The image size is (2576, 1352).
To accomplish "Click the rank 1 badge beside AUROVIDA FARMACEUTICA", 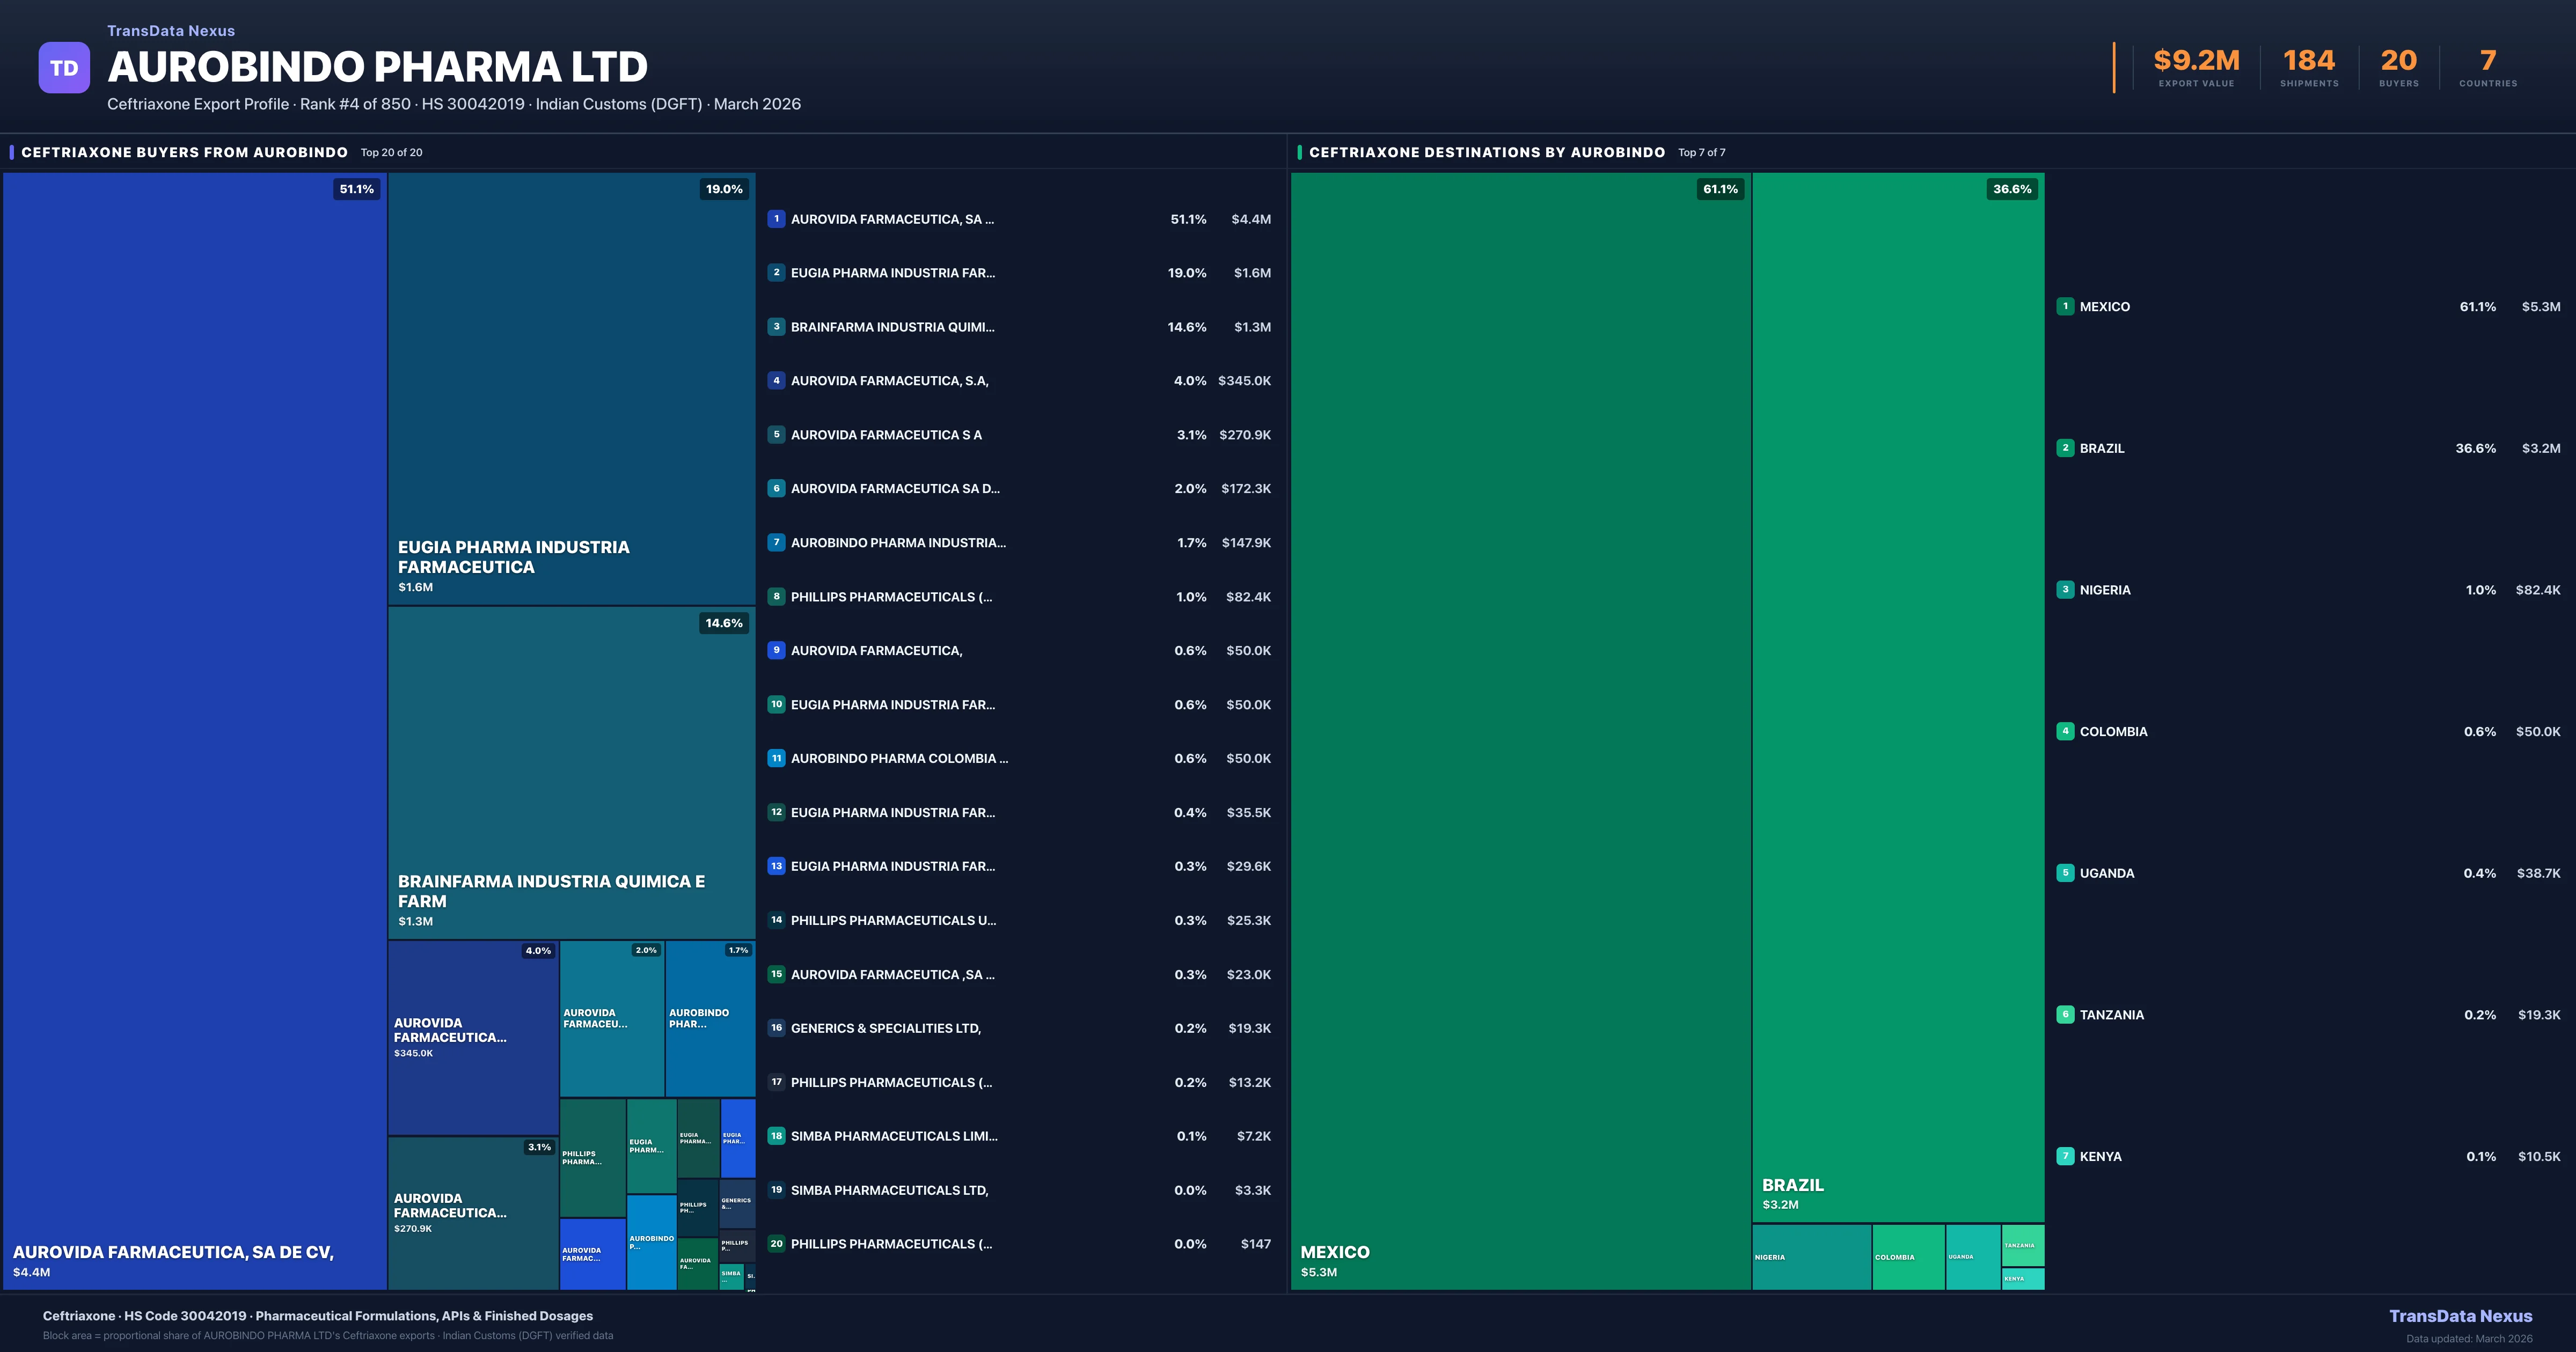I will 777,219.
